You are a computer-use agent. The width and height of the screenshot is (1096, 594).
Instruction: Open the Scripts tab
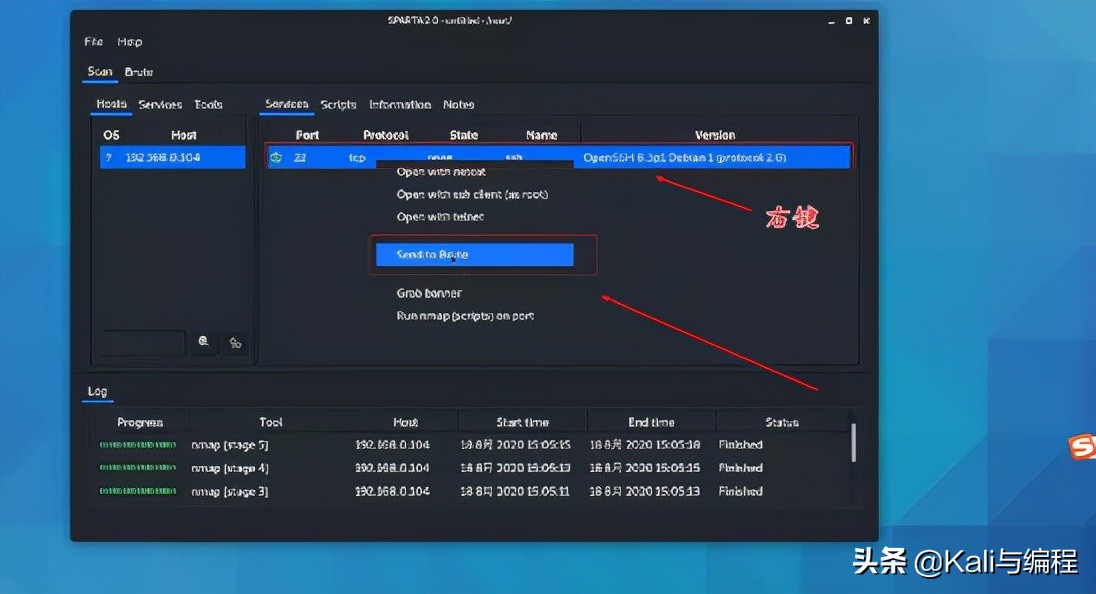(x=338, y=105)
